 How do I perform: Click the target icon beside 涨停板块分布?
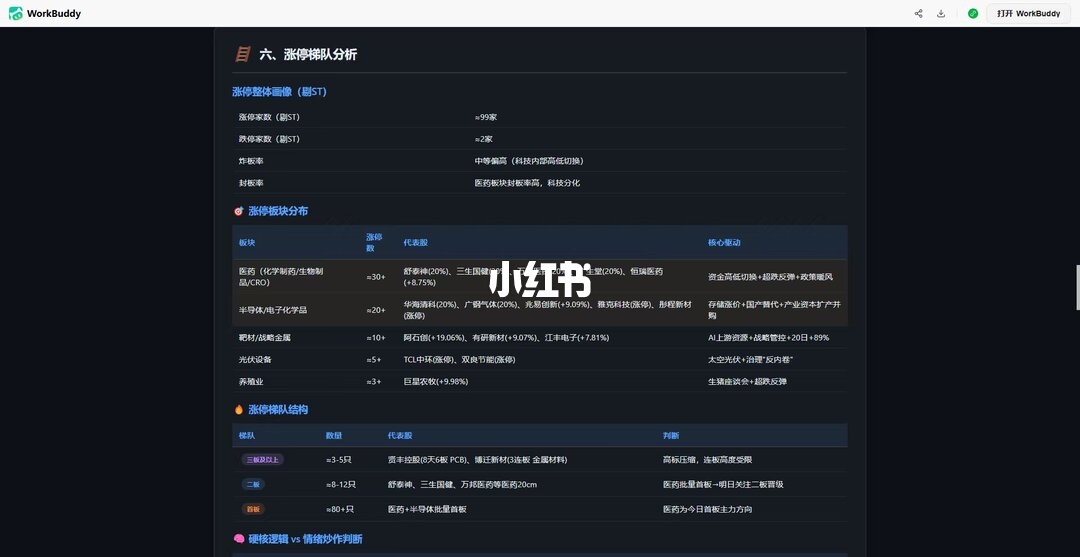click(238, 211)
